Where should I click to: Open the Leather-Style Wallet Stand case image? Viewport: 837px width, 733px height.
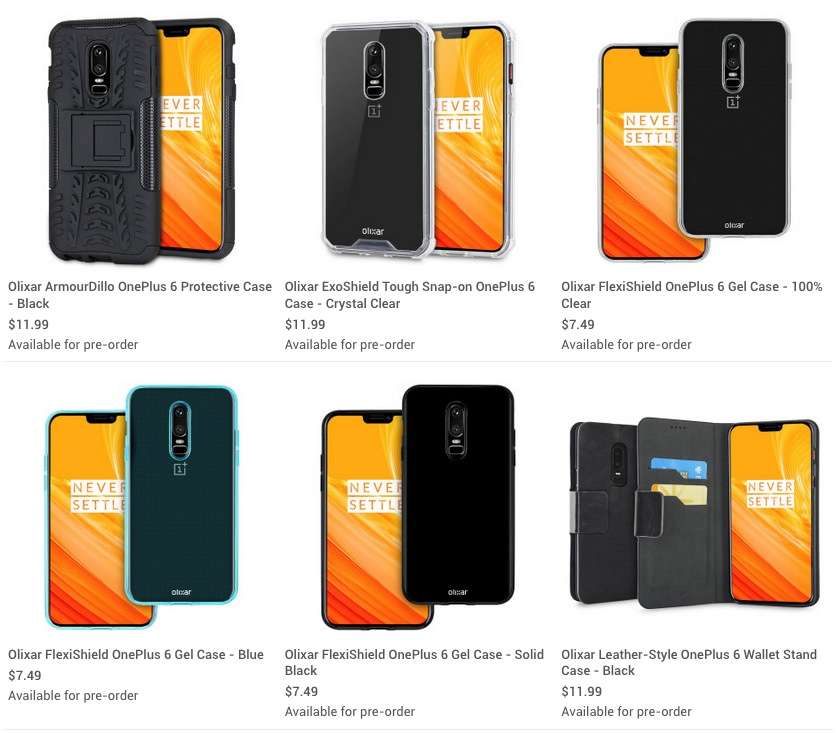click(694, 514)
